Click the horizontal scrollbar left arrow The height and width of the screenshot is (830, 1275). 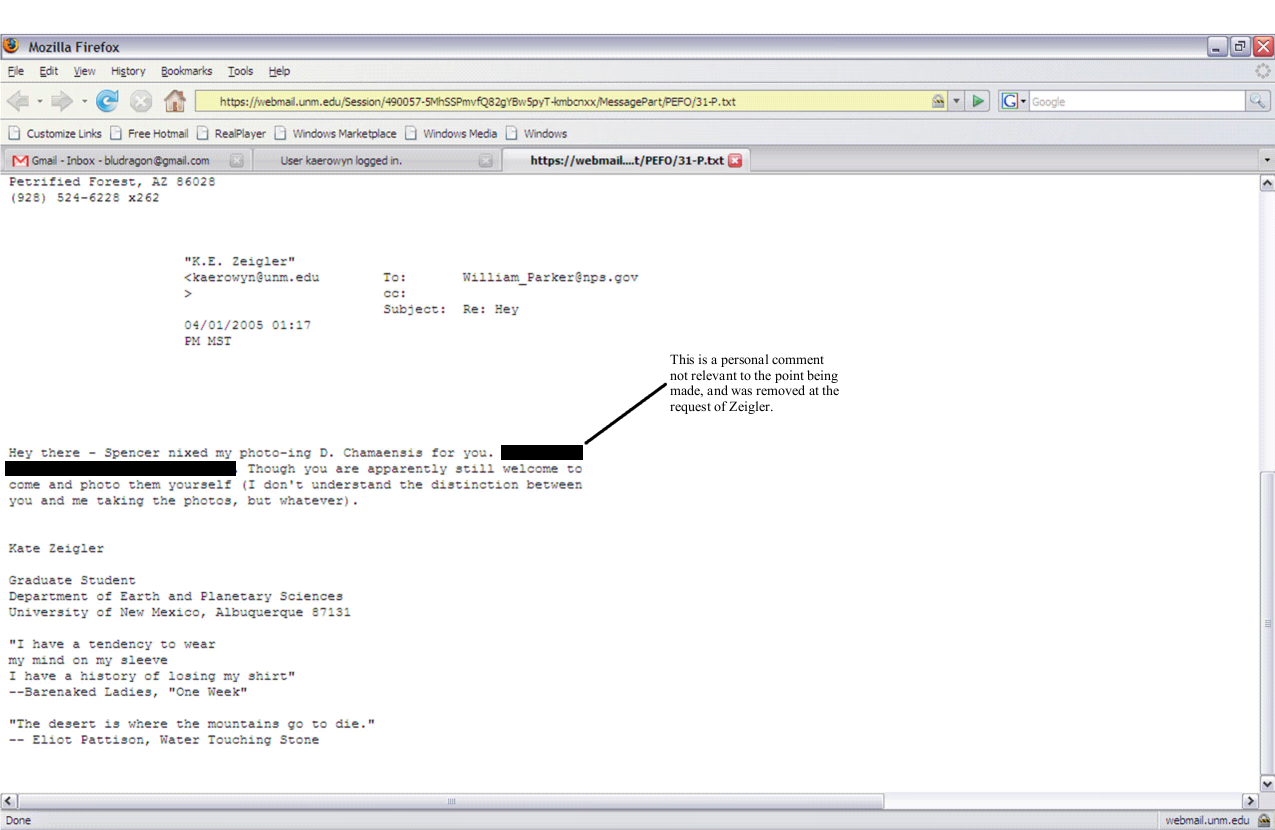click(x=9, y=801)
